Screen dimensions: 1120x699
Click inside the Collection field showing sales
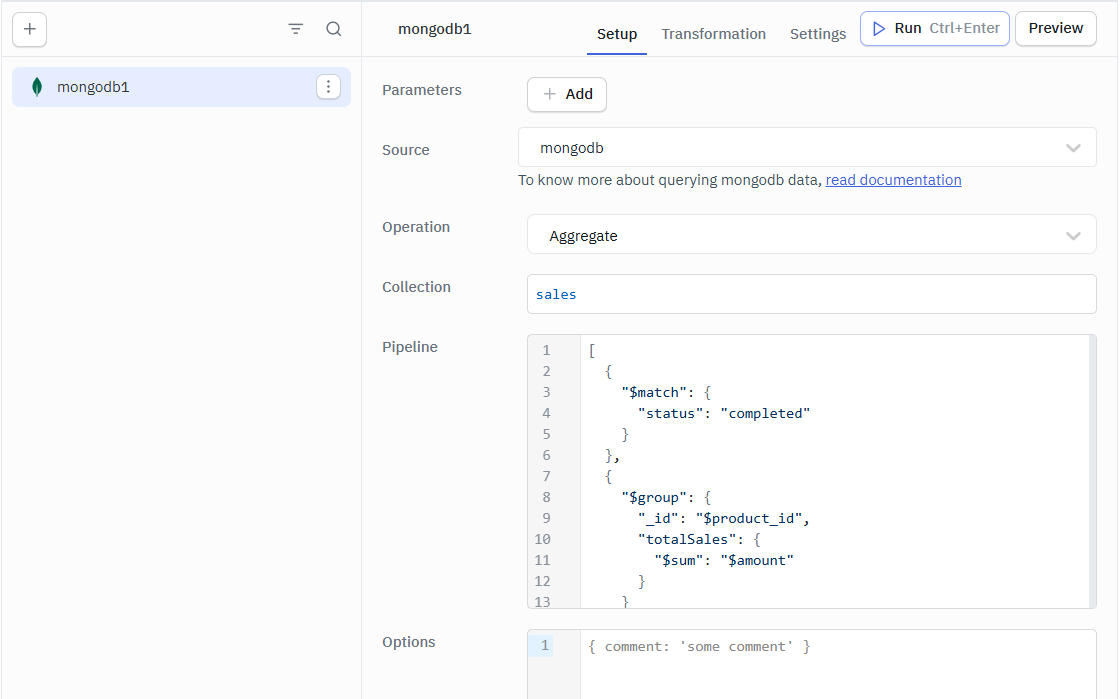(x=811, y=293)
